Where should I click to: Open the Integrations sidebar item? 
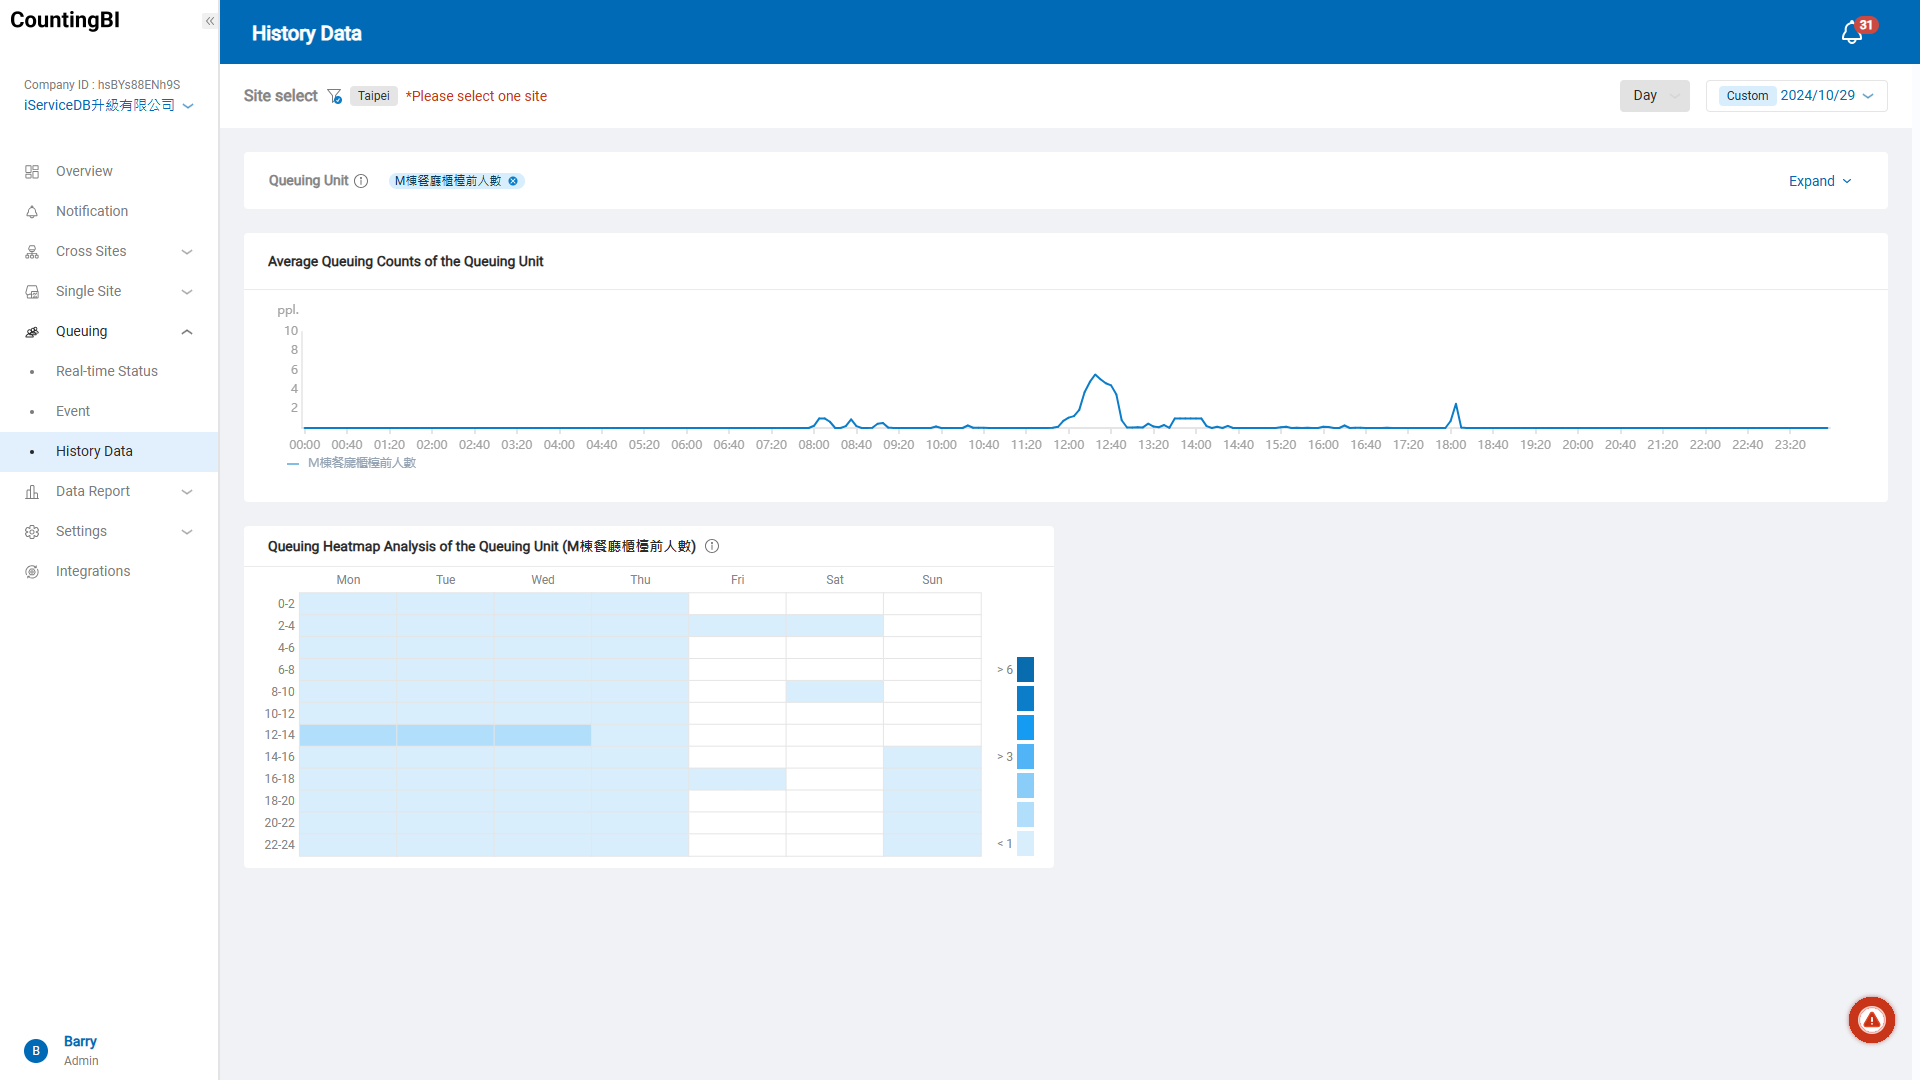93,571
